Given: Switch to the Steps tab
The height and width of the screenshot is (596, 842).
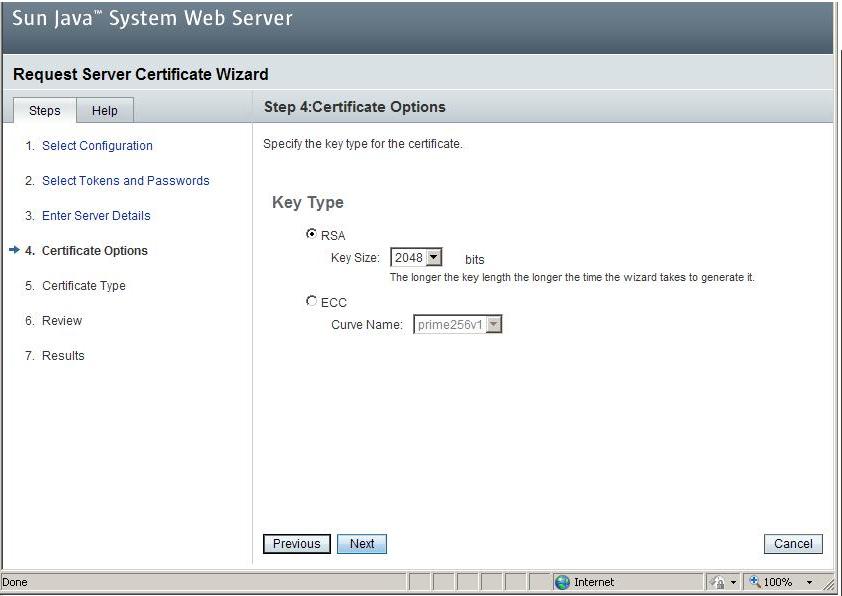Looking at the screenshot, I should click(44, 111).
